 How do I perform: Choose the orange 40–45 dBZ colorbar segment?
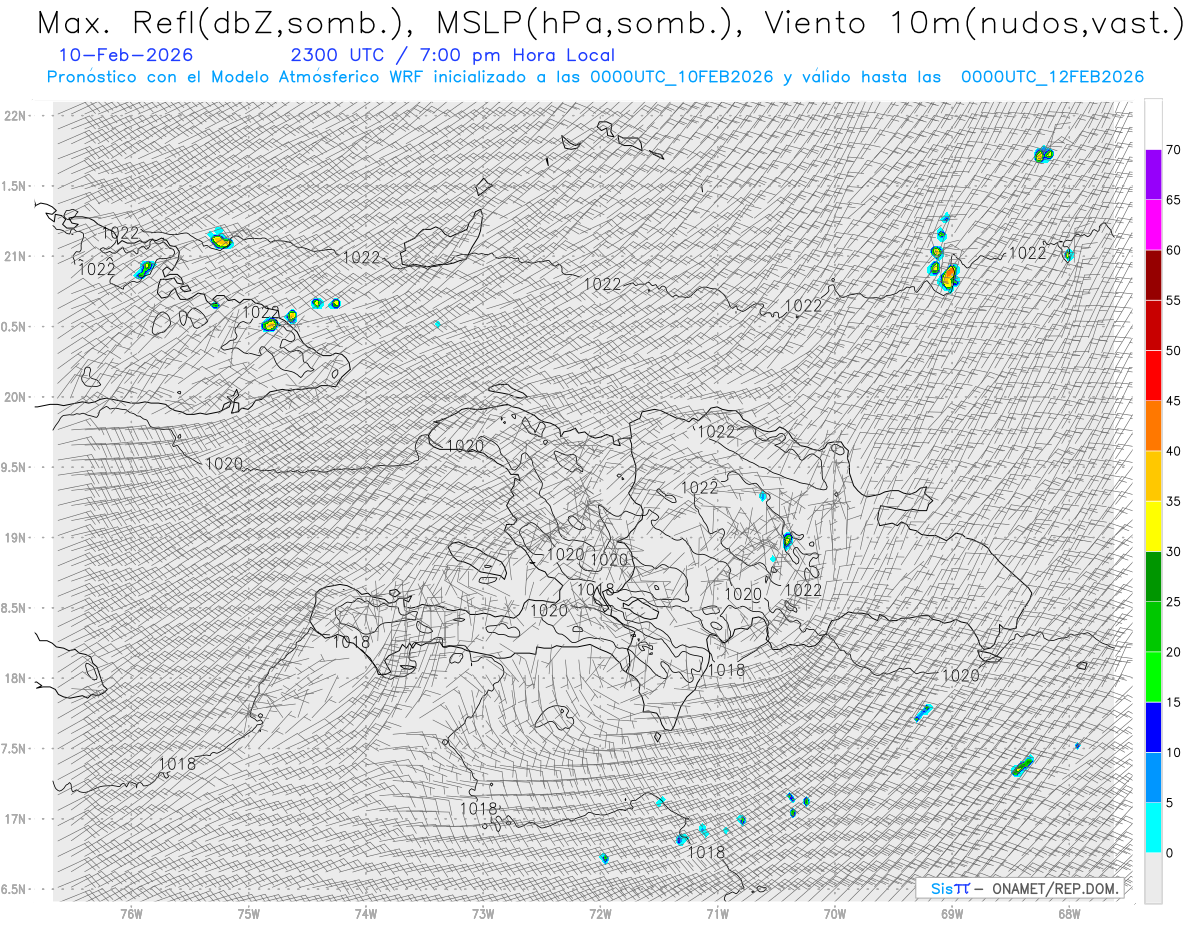[x=1153, y=426]
